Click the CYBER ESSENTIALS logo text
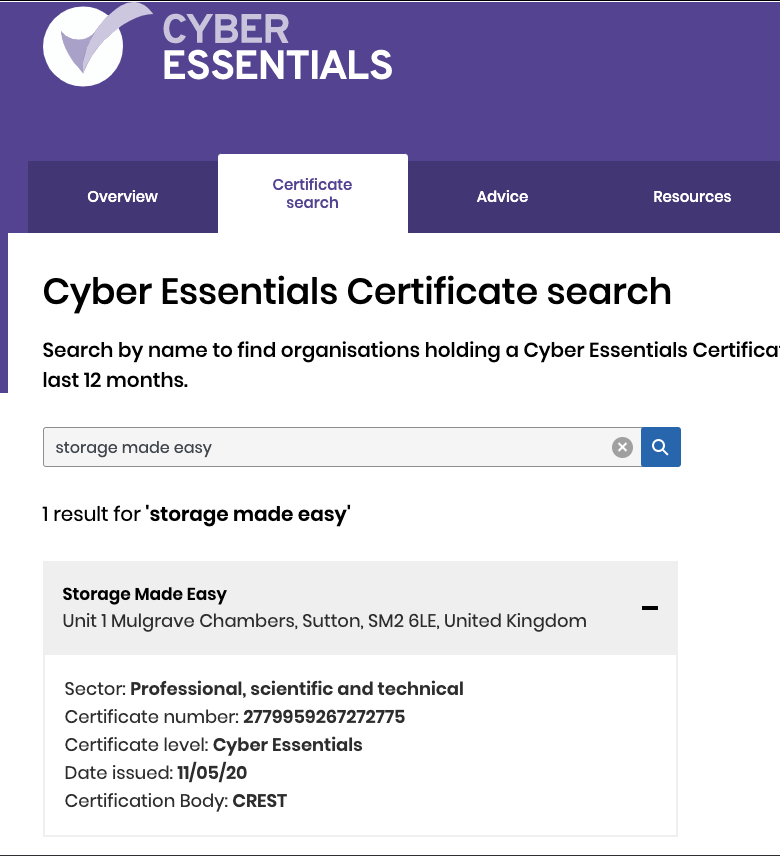Image resolution: width=780 pixels, height=856 pixels. tap(277, 47)
